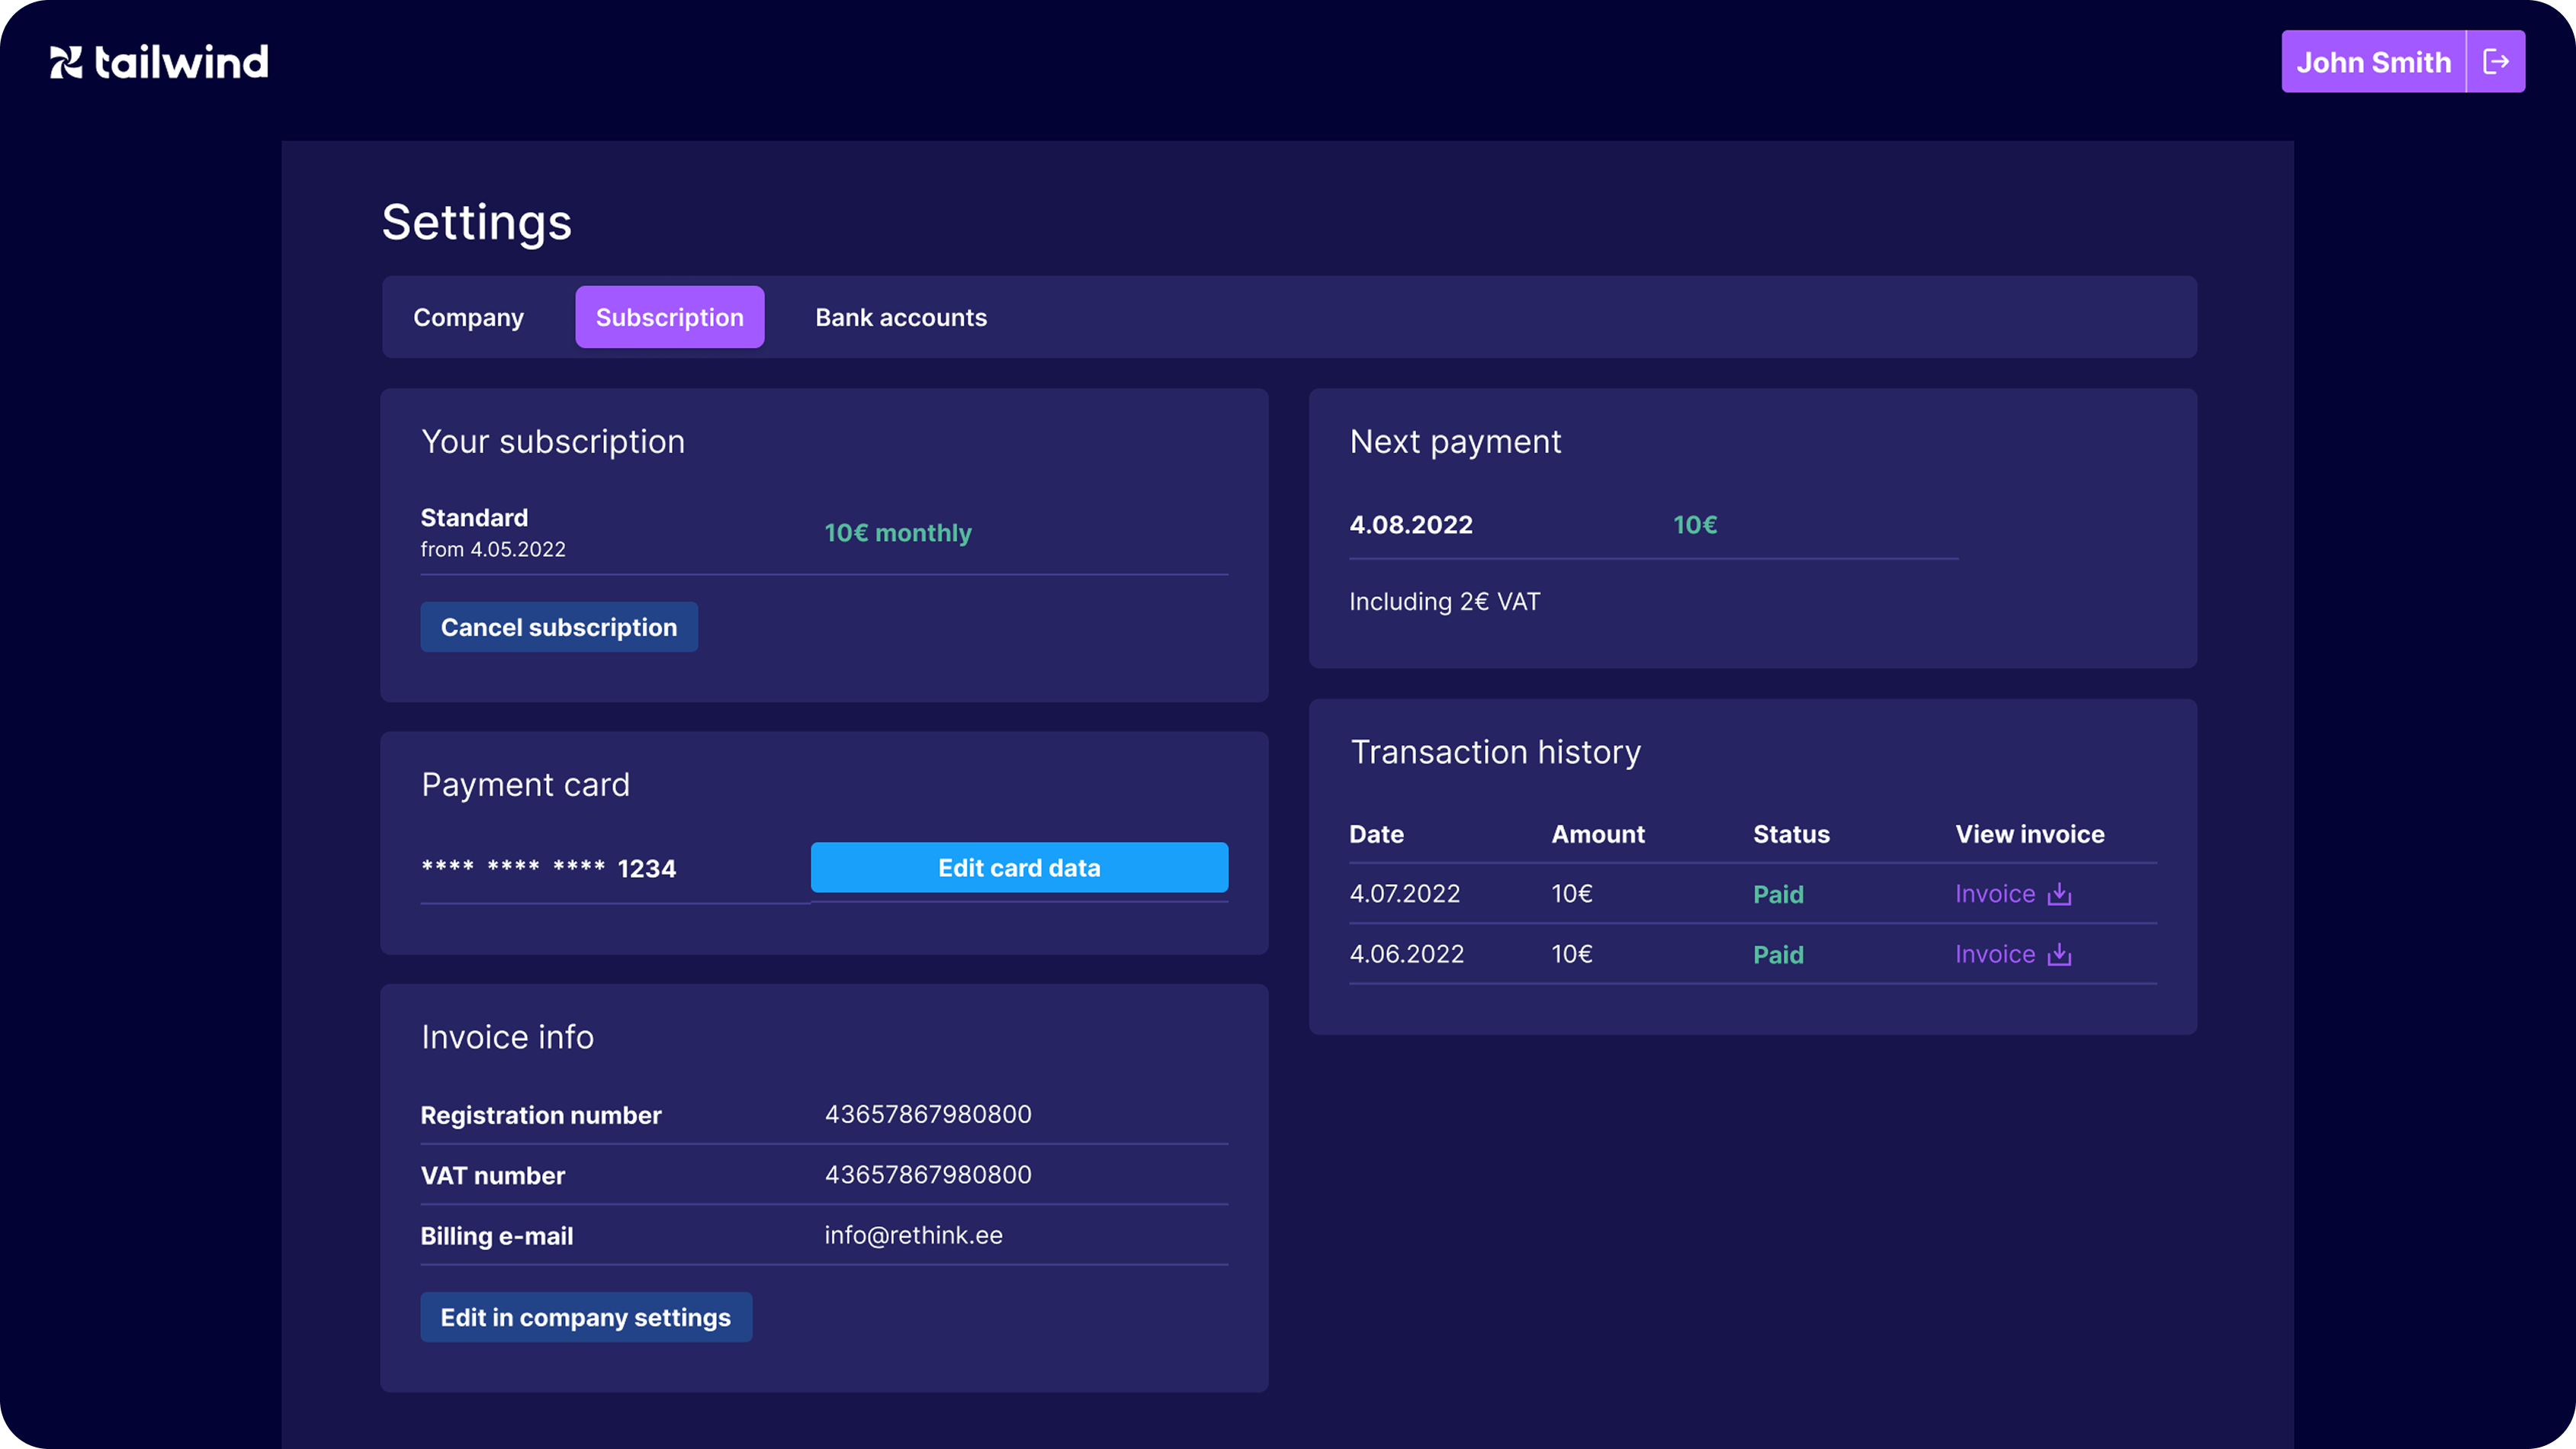Click the Transaction history heading

coord(1496,752)
